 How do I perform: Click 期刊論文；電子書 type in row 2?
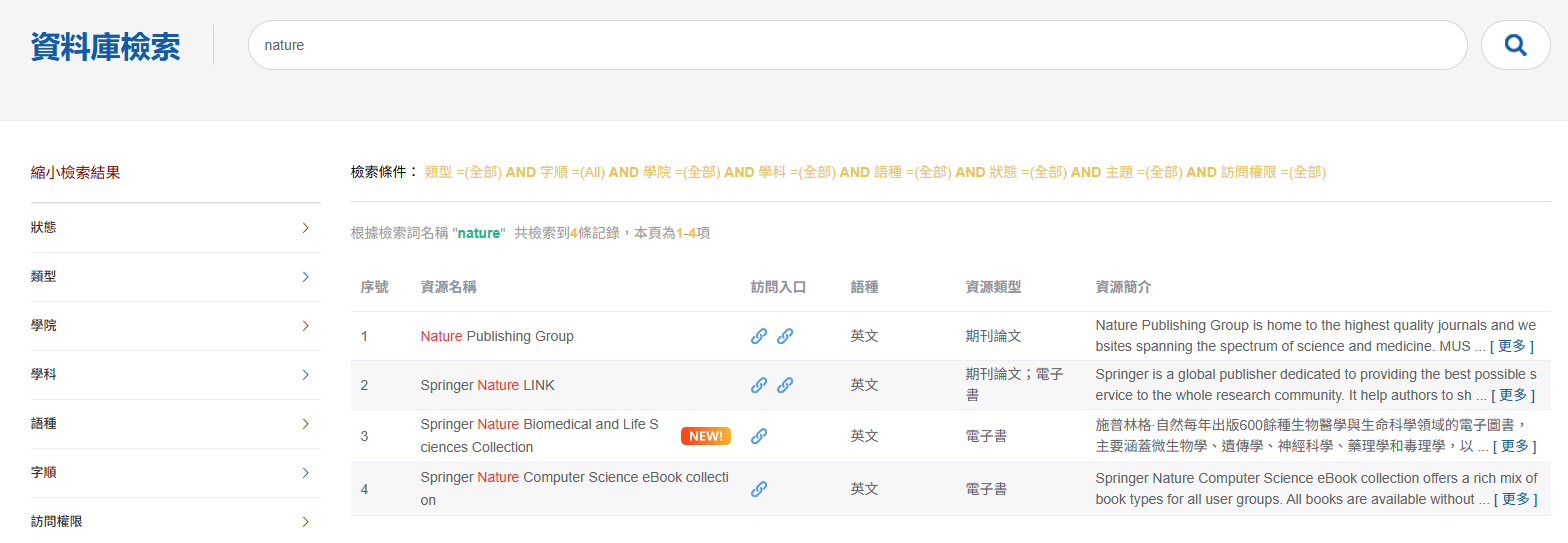pyautogui.click(x=1014, y=385)
